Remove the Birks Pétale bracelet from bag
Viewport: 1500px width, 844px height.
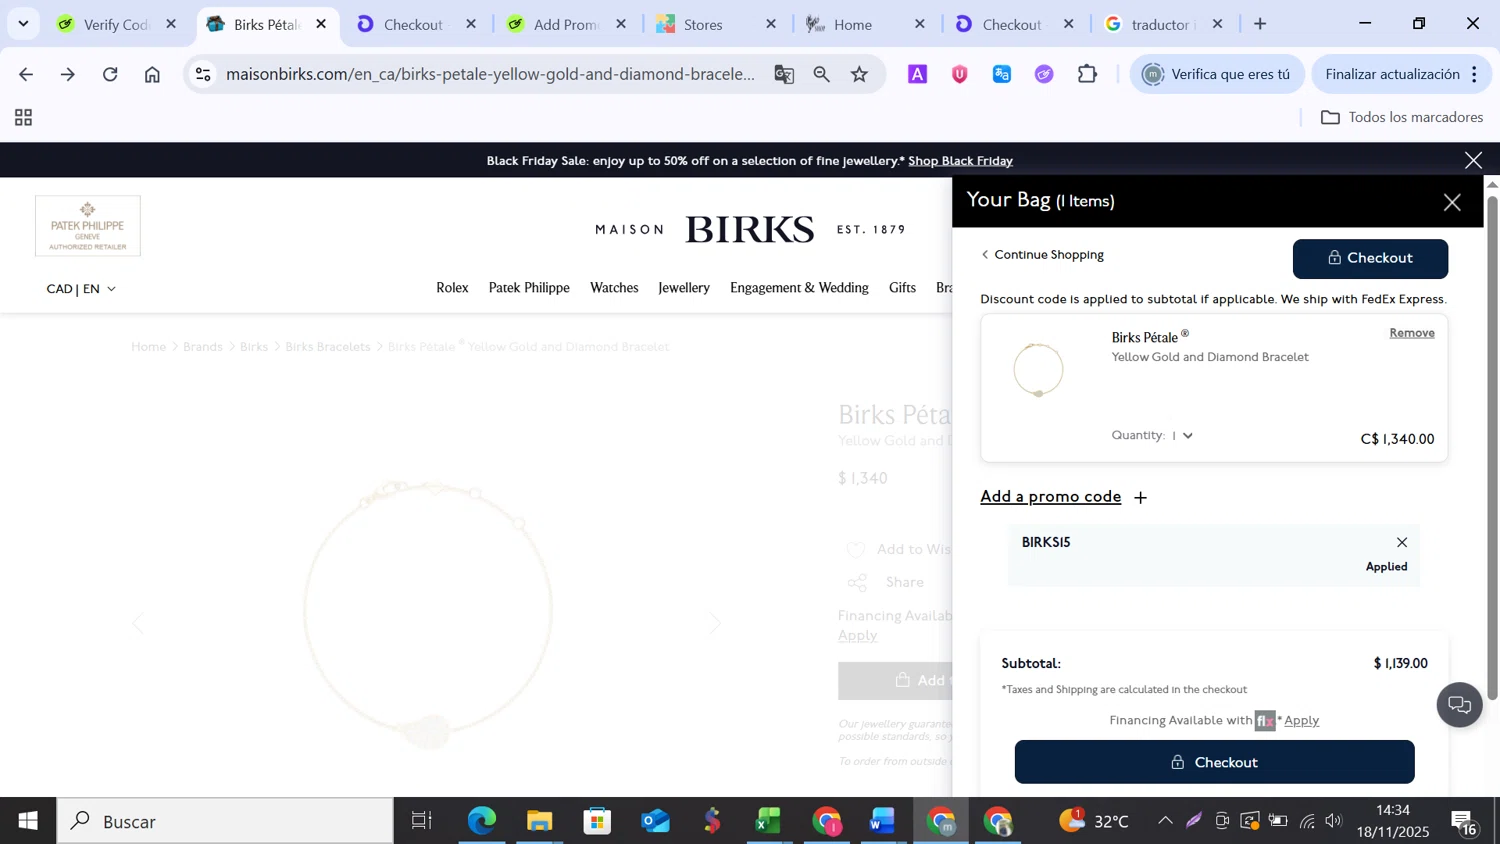(x=1411, y=333)
